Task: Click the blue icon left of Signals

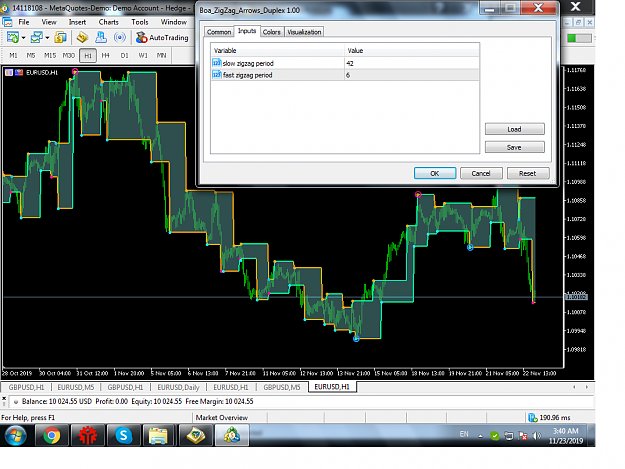Action: 101,37
